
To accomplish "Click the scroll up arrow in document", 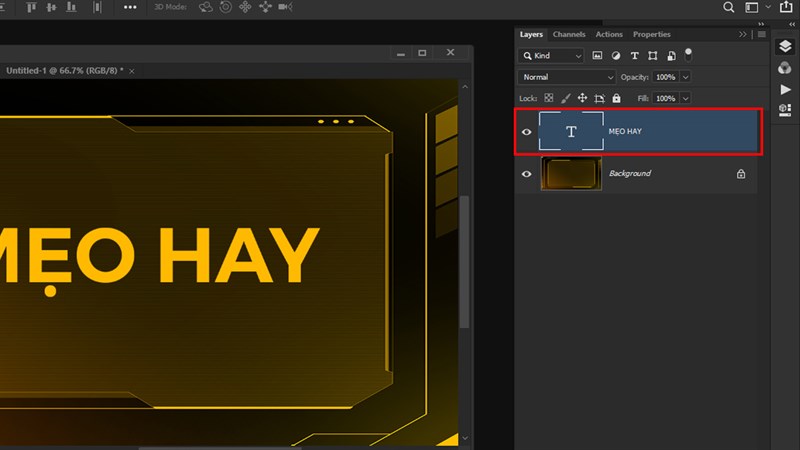I will [x=465, y=87].
